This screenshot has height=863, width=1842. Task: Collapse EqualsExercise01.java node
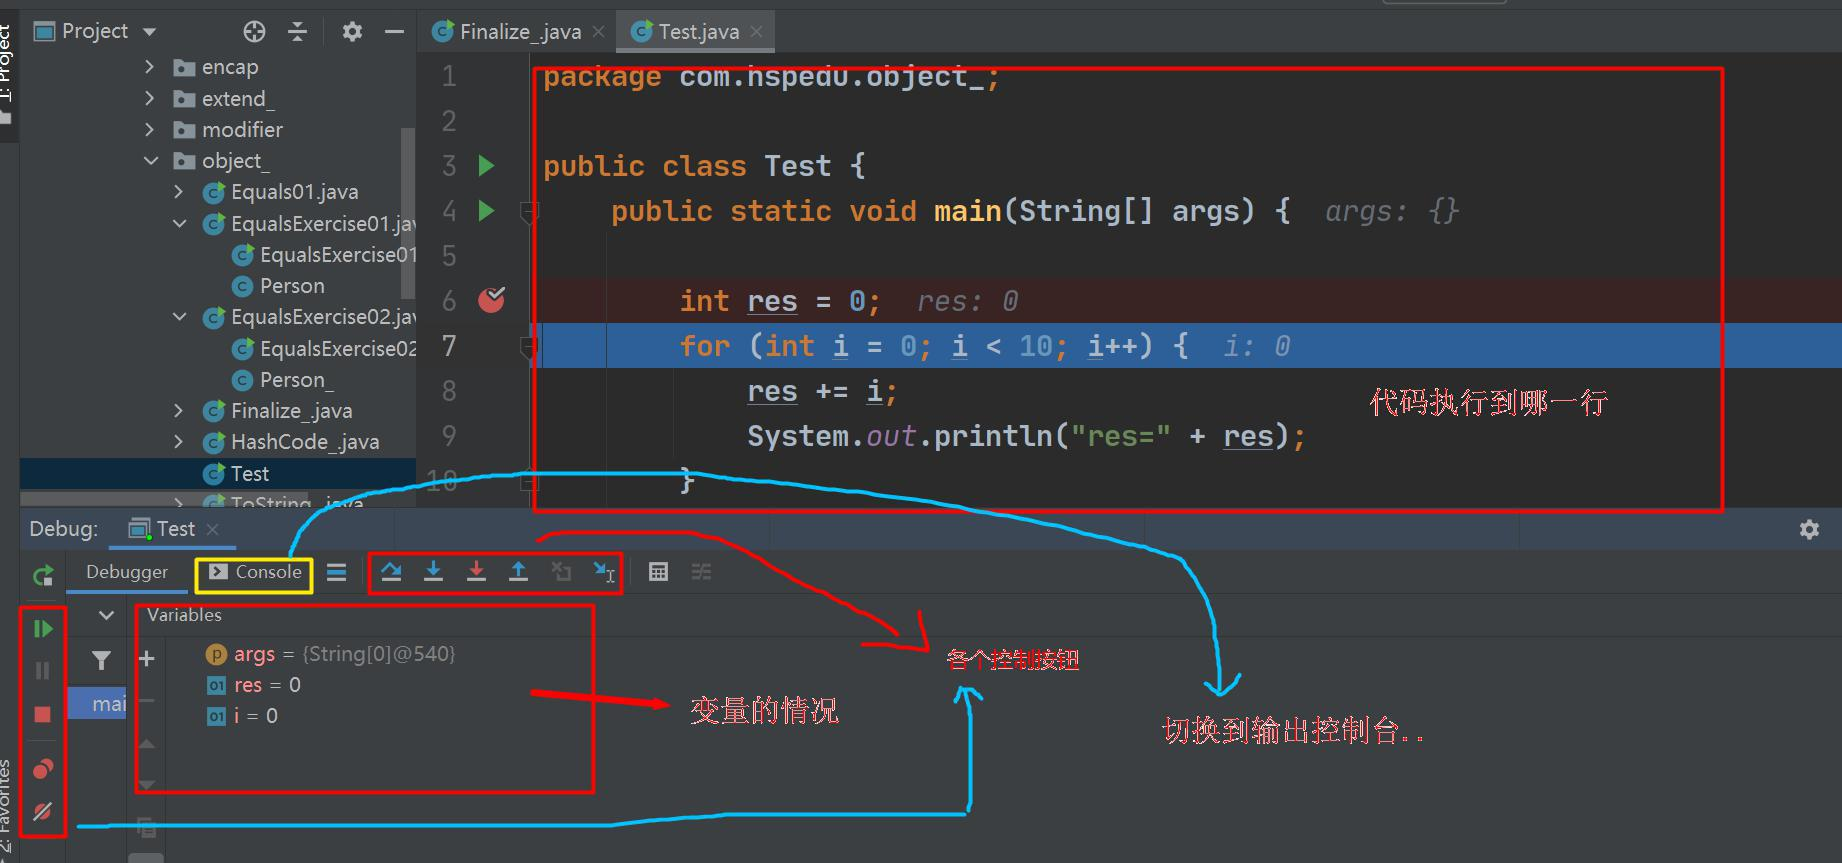(x=179, y=223)
